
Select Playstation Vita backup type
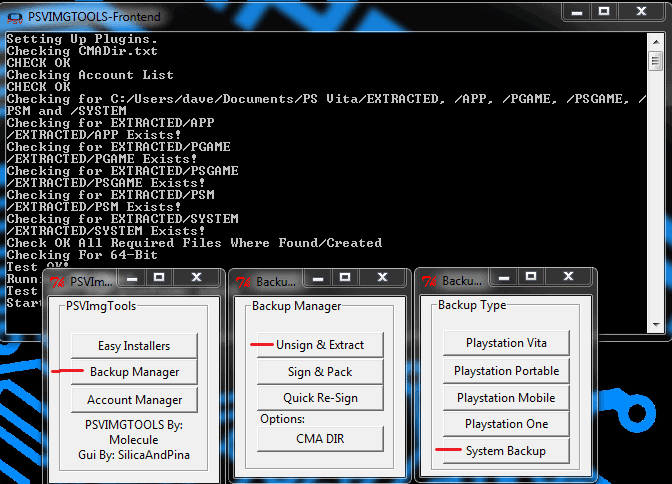point(506,343)
